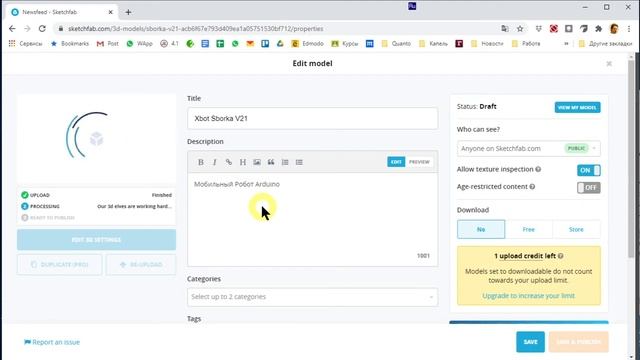Open the Categories selection dropdown
The width and height of the screenshot is (640, 360).
[x=312, y=297]
